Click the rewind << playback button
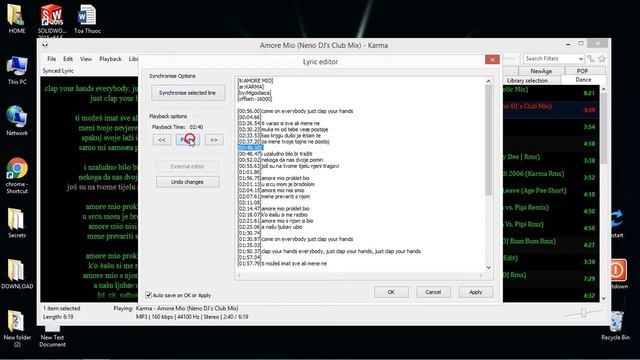This screenshot has width=640, height=360. coord(162,140)
